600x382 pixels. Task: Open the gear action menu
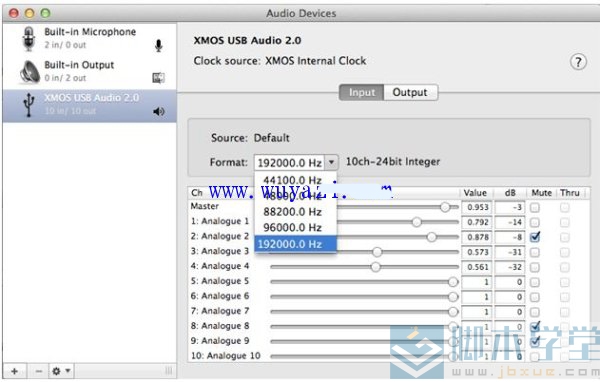coord(61,371)
